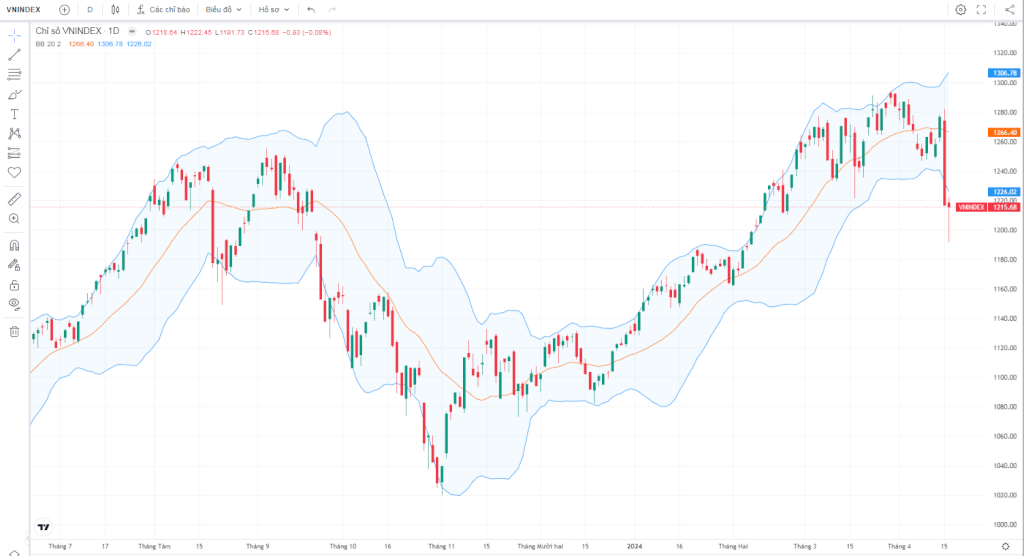The height and width of the screenshot is (556, 1024).
Task: Open the candlestick chart style selector
Action: tap(116, 10)
